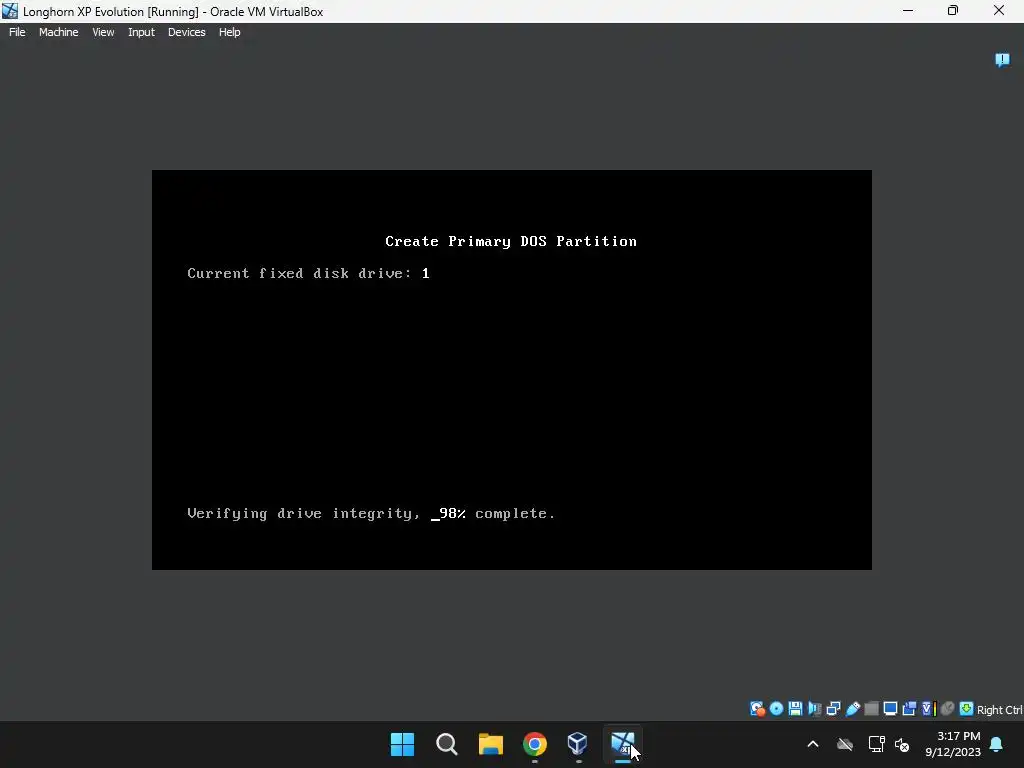This screenshot has height=768, width=1024.
Task: Click the muted volume tray icon
Action: 902,744
